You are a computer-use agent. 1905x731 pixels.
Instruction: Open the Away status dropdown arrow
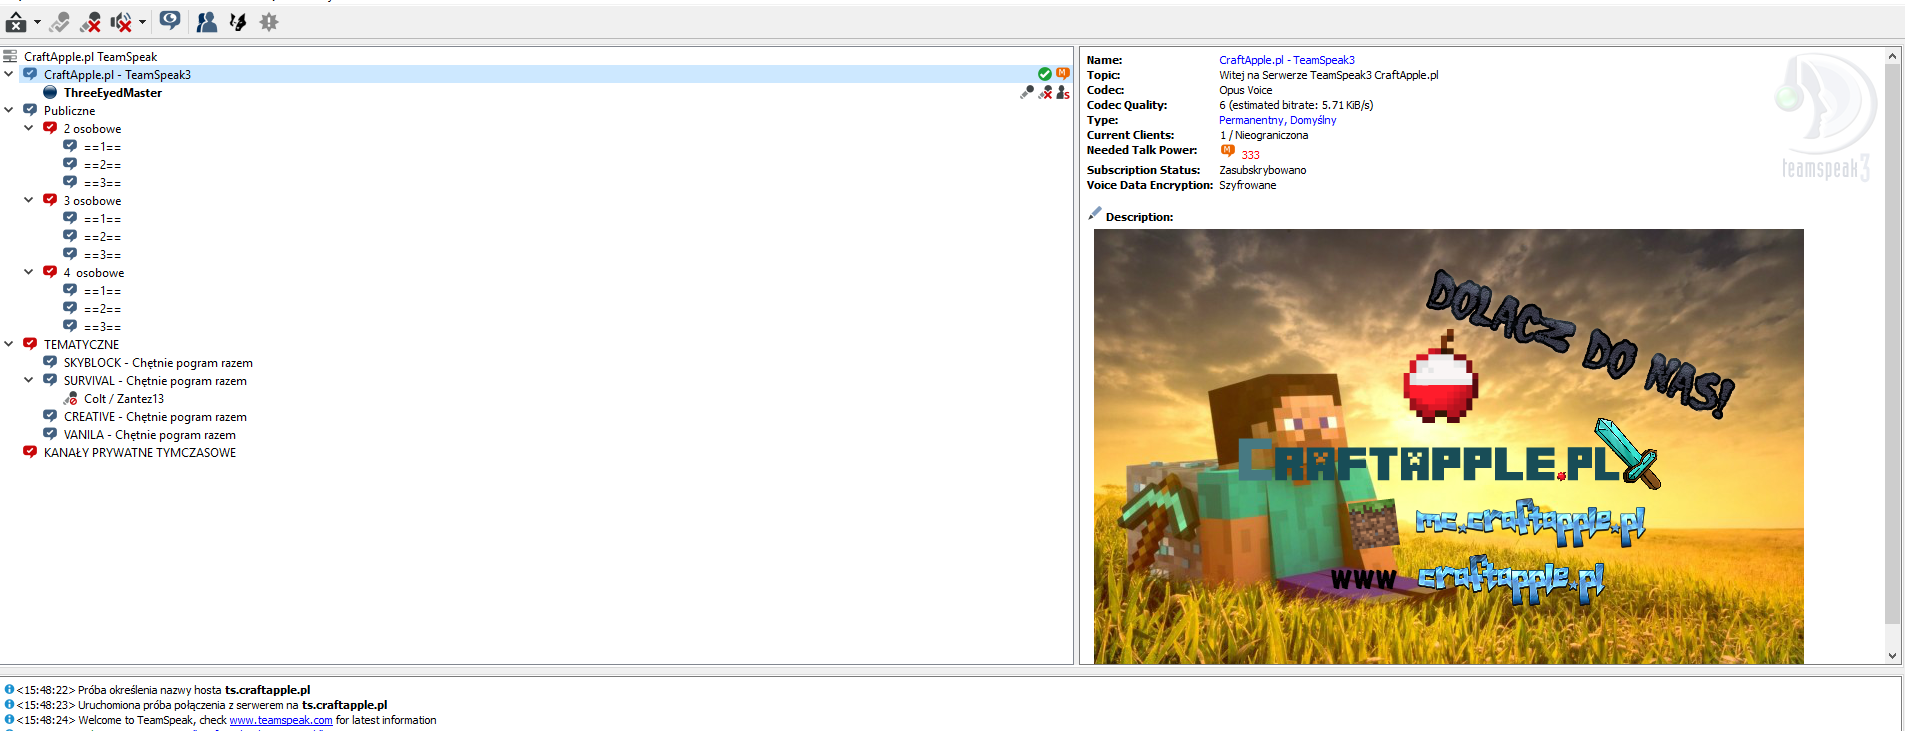point(37,22)
